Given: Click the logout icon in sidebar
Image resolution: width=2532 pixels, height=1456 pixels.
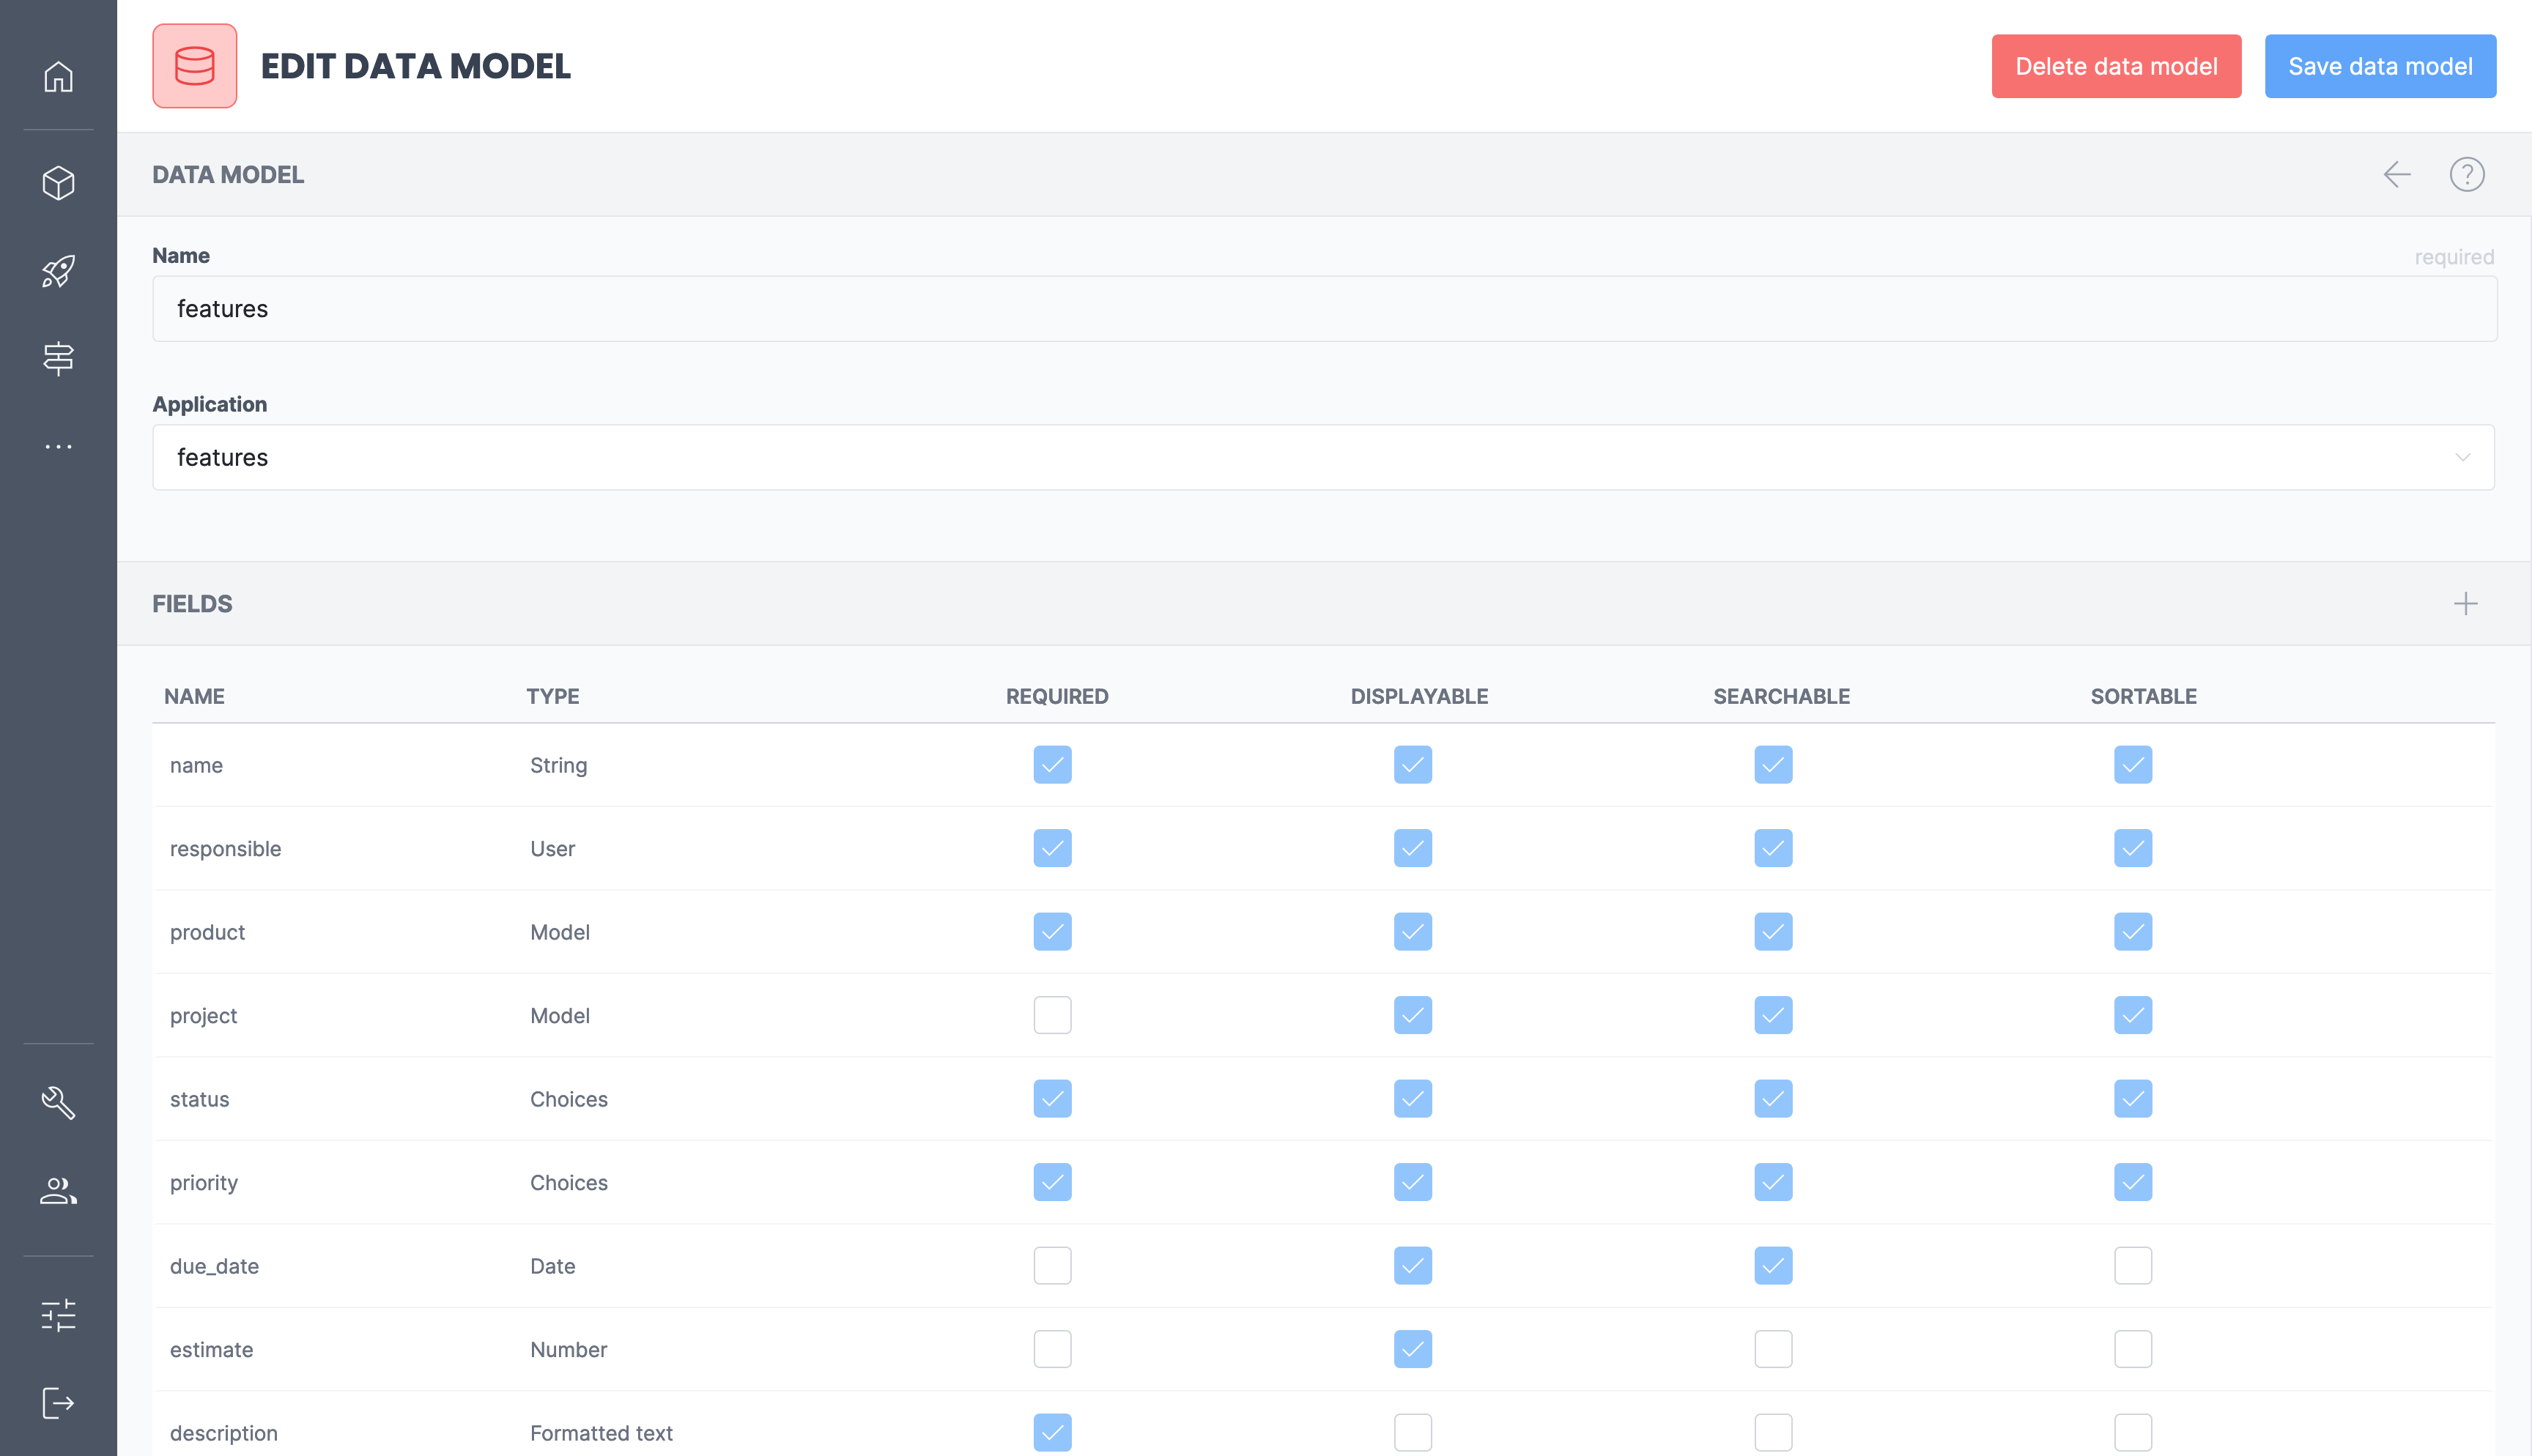Looking at the screenshot, I should [58, 1403].
